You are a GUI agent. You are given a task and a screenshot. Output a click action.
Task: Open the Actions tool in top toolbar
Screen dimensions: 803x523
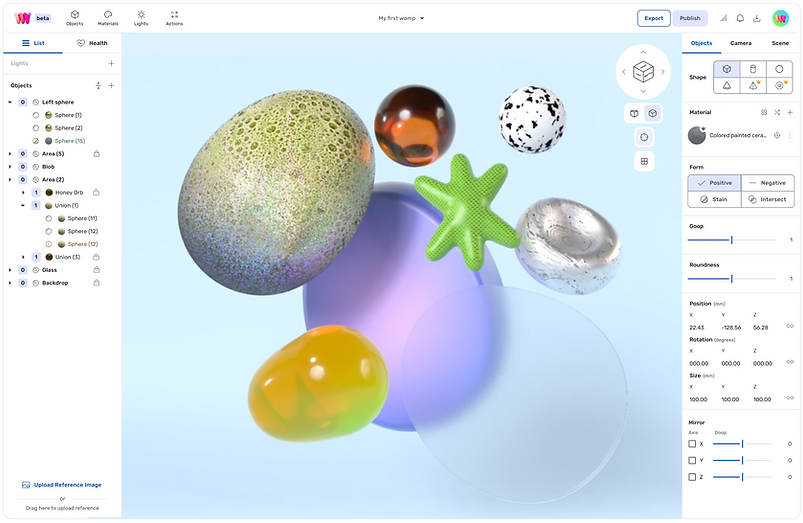(174, 18)
